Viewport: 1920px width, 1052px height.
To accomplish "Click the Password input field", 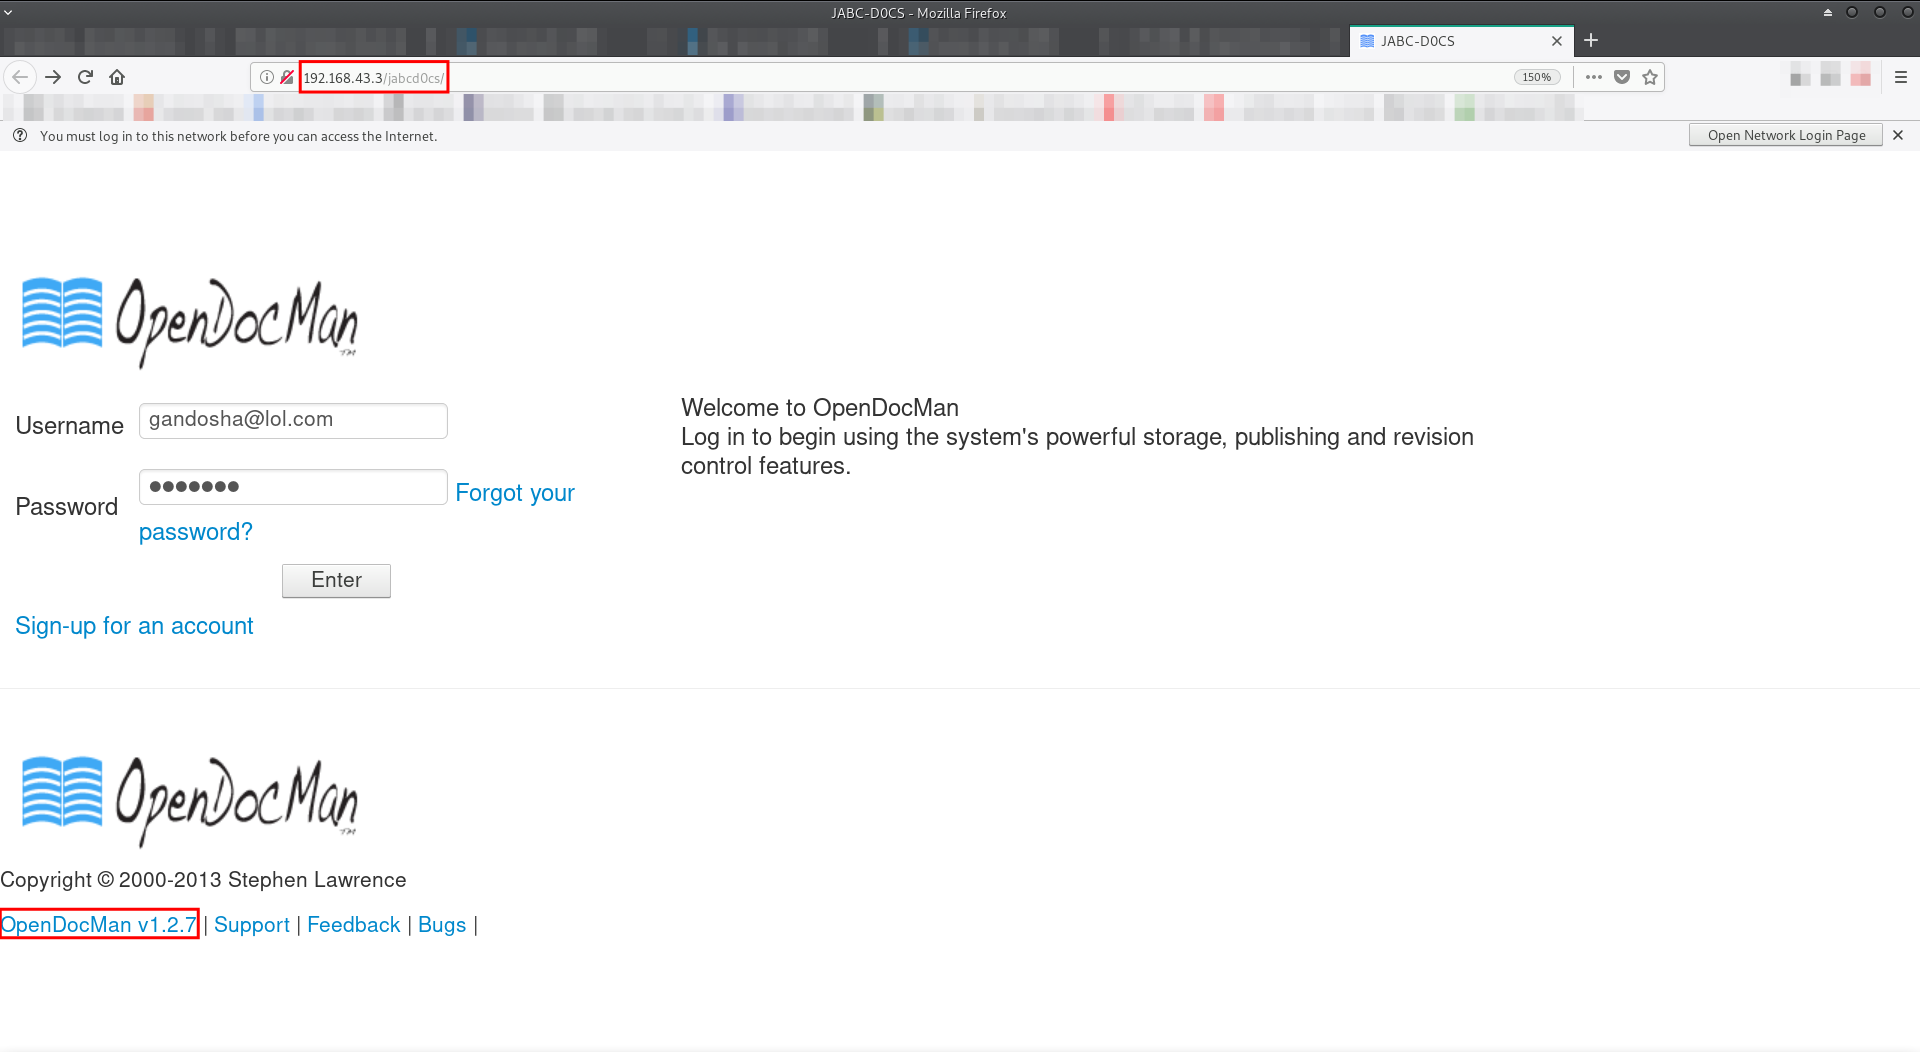I will click(x=293, y=487).
